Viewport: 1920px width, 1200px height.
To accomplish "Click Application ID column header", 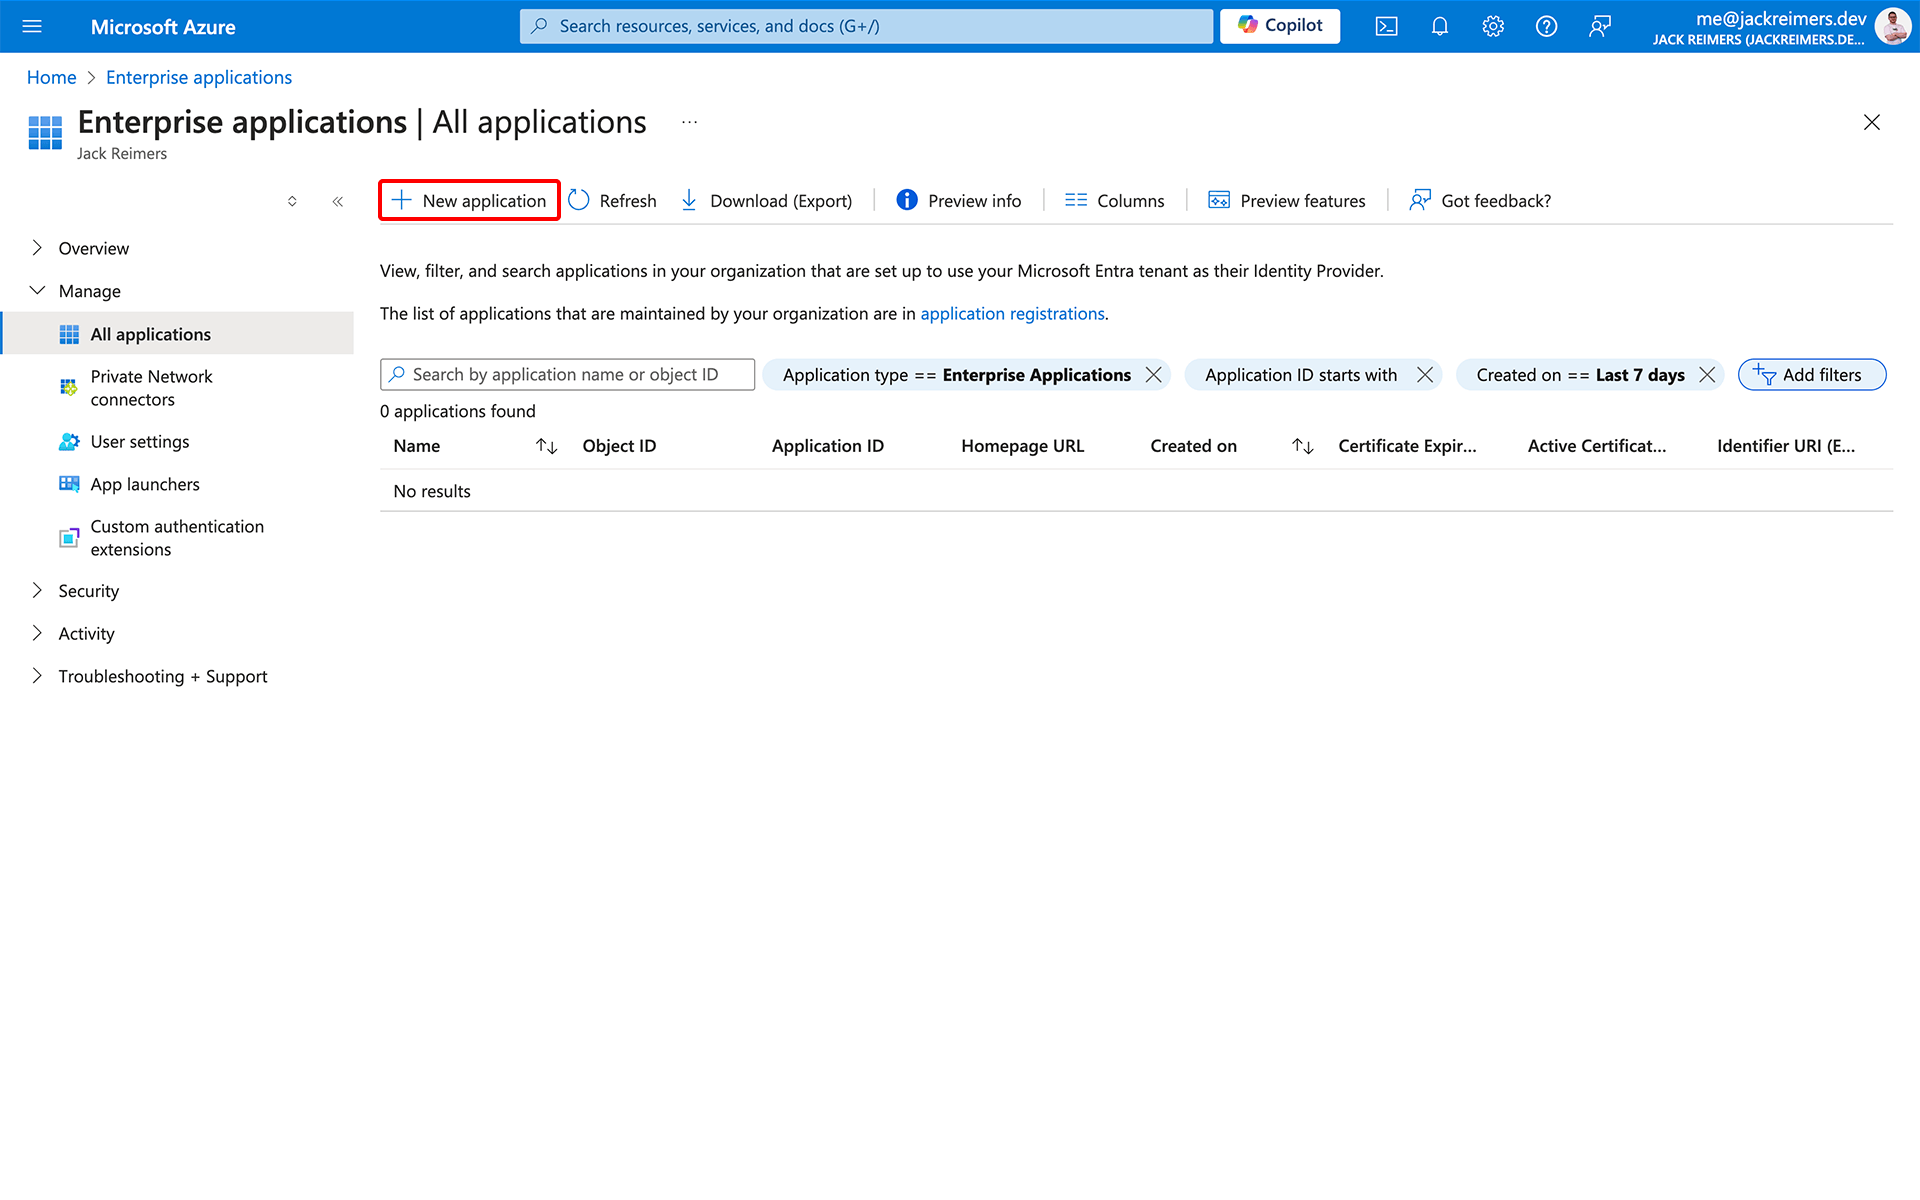I will coord(827,446).
